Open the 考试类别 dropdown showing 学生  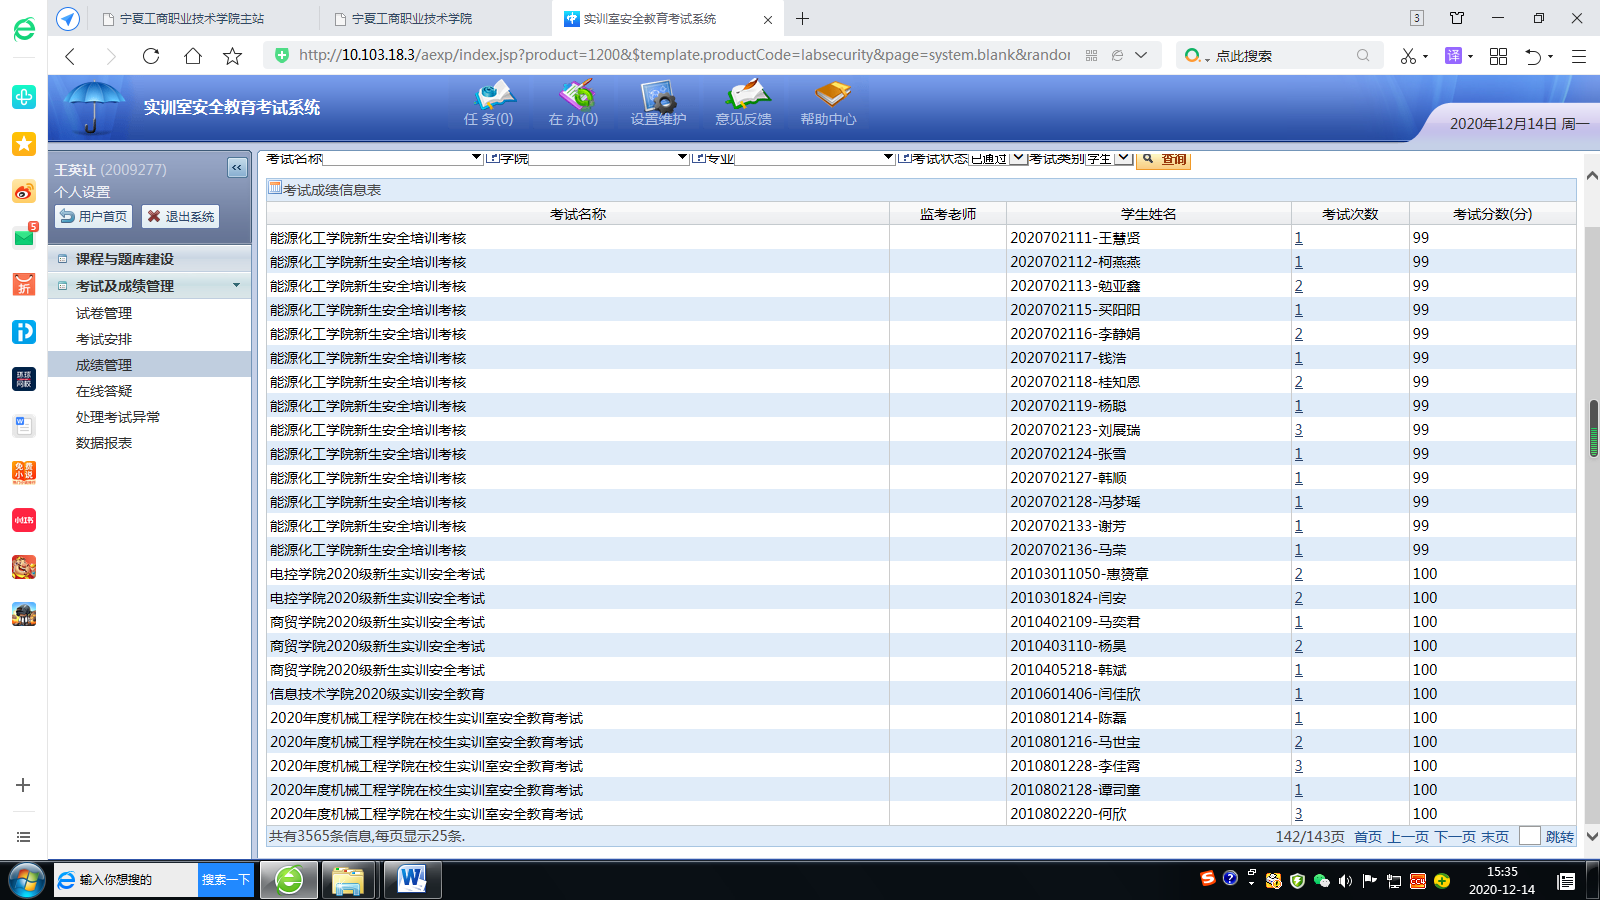click(x=1122, y=158)
